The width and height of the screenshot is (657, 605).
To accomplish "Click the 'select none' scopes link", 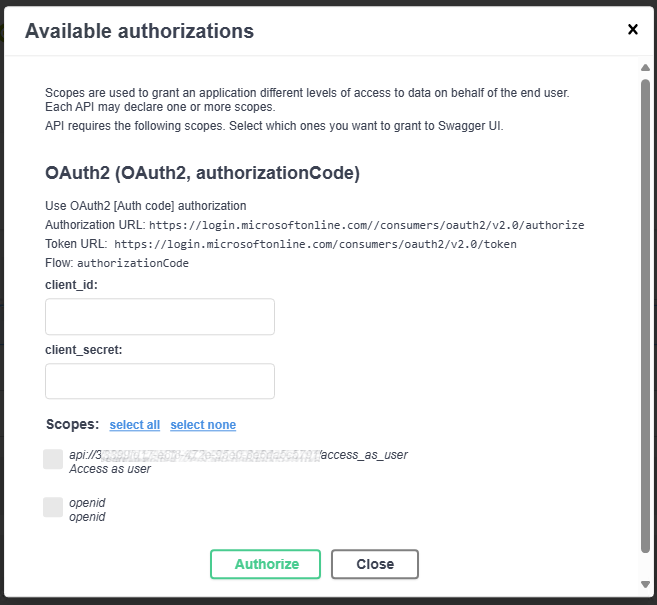I will (x=203, y=425).
